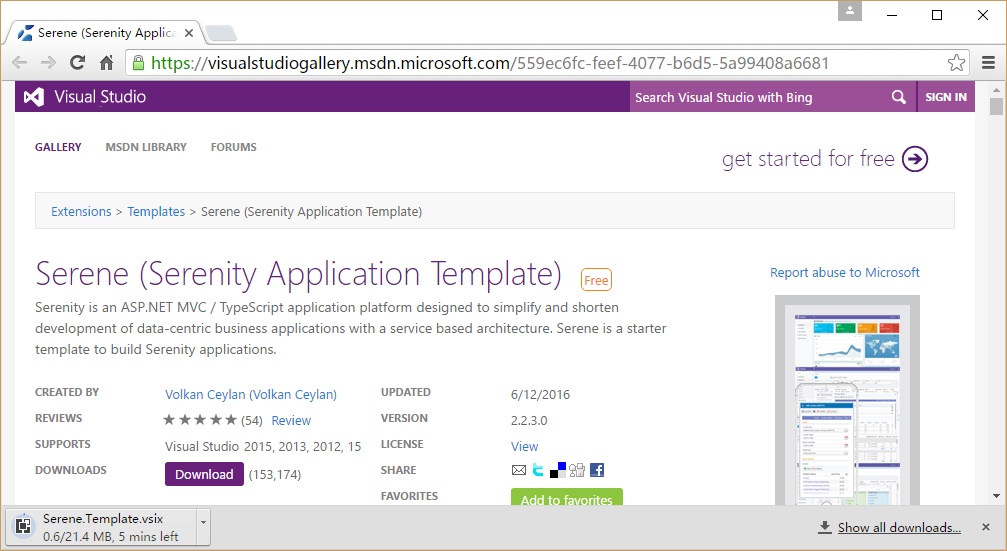The height and width of the screenshot is (551, 1007).
Task: Click the Bing search magnifier icon
Action: (898, 97)
